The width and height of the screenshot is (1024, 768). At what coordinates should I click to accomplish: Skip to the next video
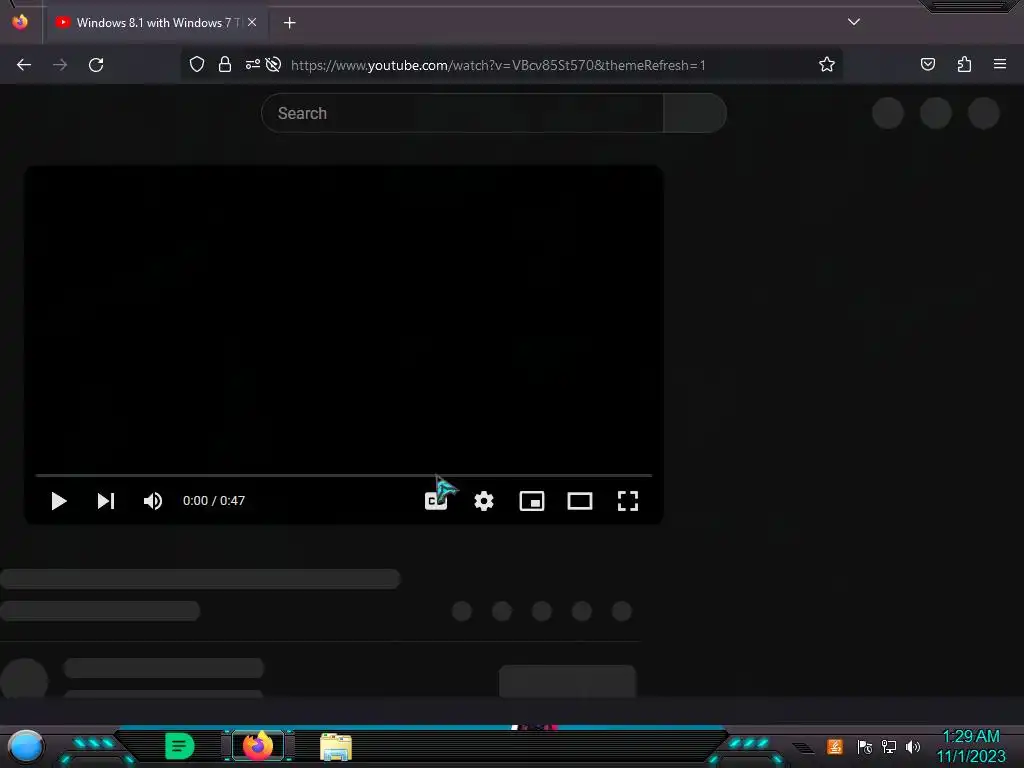106,501
